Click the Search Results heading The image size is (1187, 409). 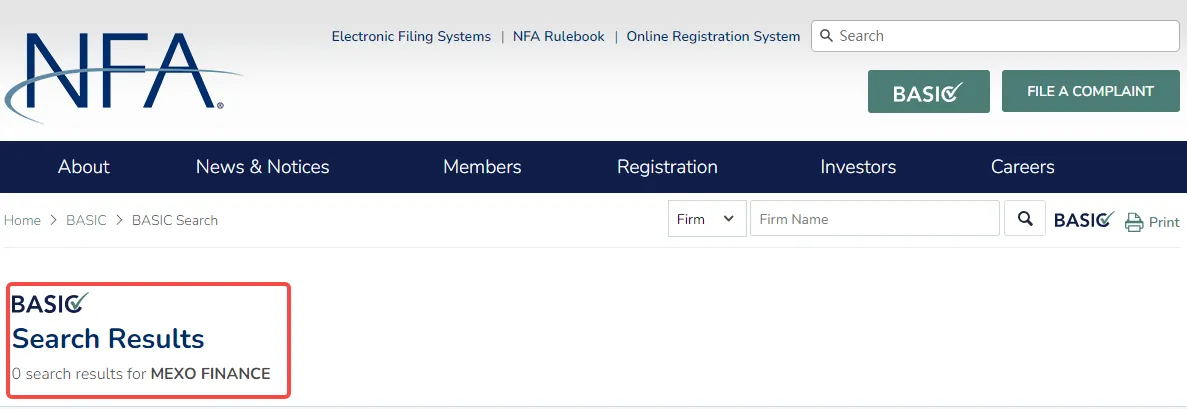pyautogui.click(x=108, y=339)
